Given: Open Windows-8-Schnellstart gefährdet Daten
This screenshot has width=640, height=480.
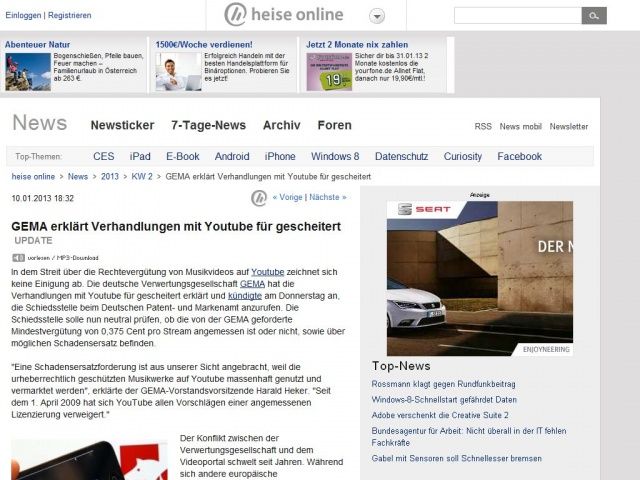Looking at the screenshot, I should point(444,400).
